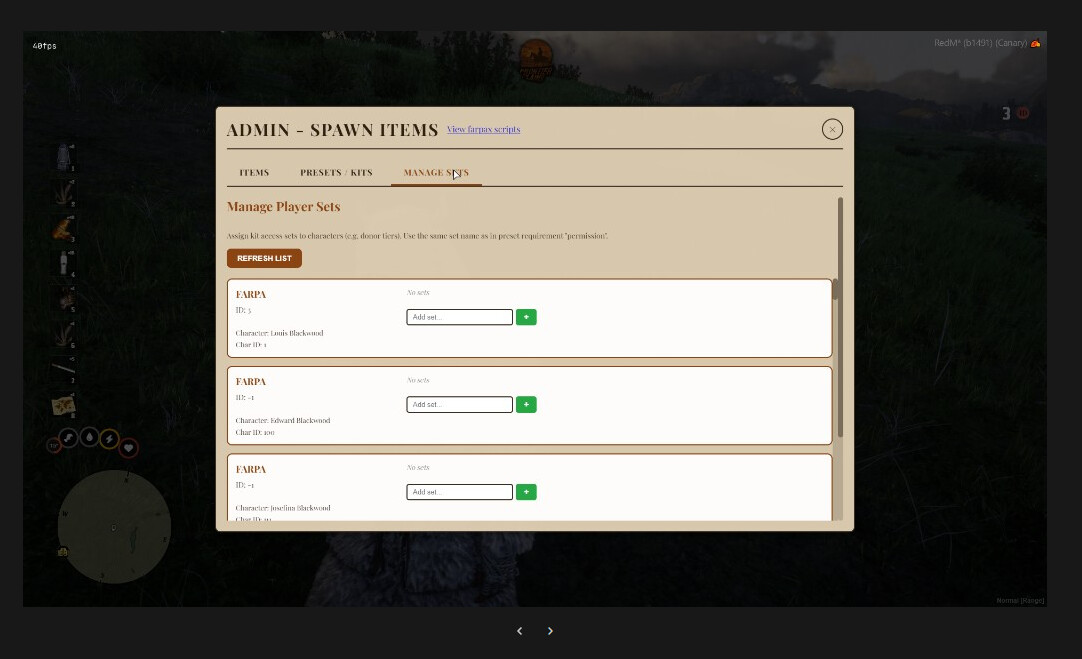Click the 'Character: Edward Blackwood' text

point(283,420)
